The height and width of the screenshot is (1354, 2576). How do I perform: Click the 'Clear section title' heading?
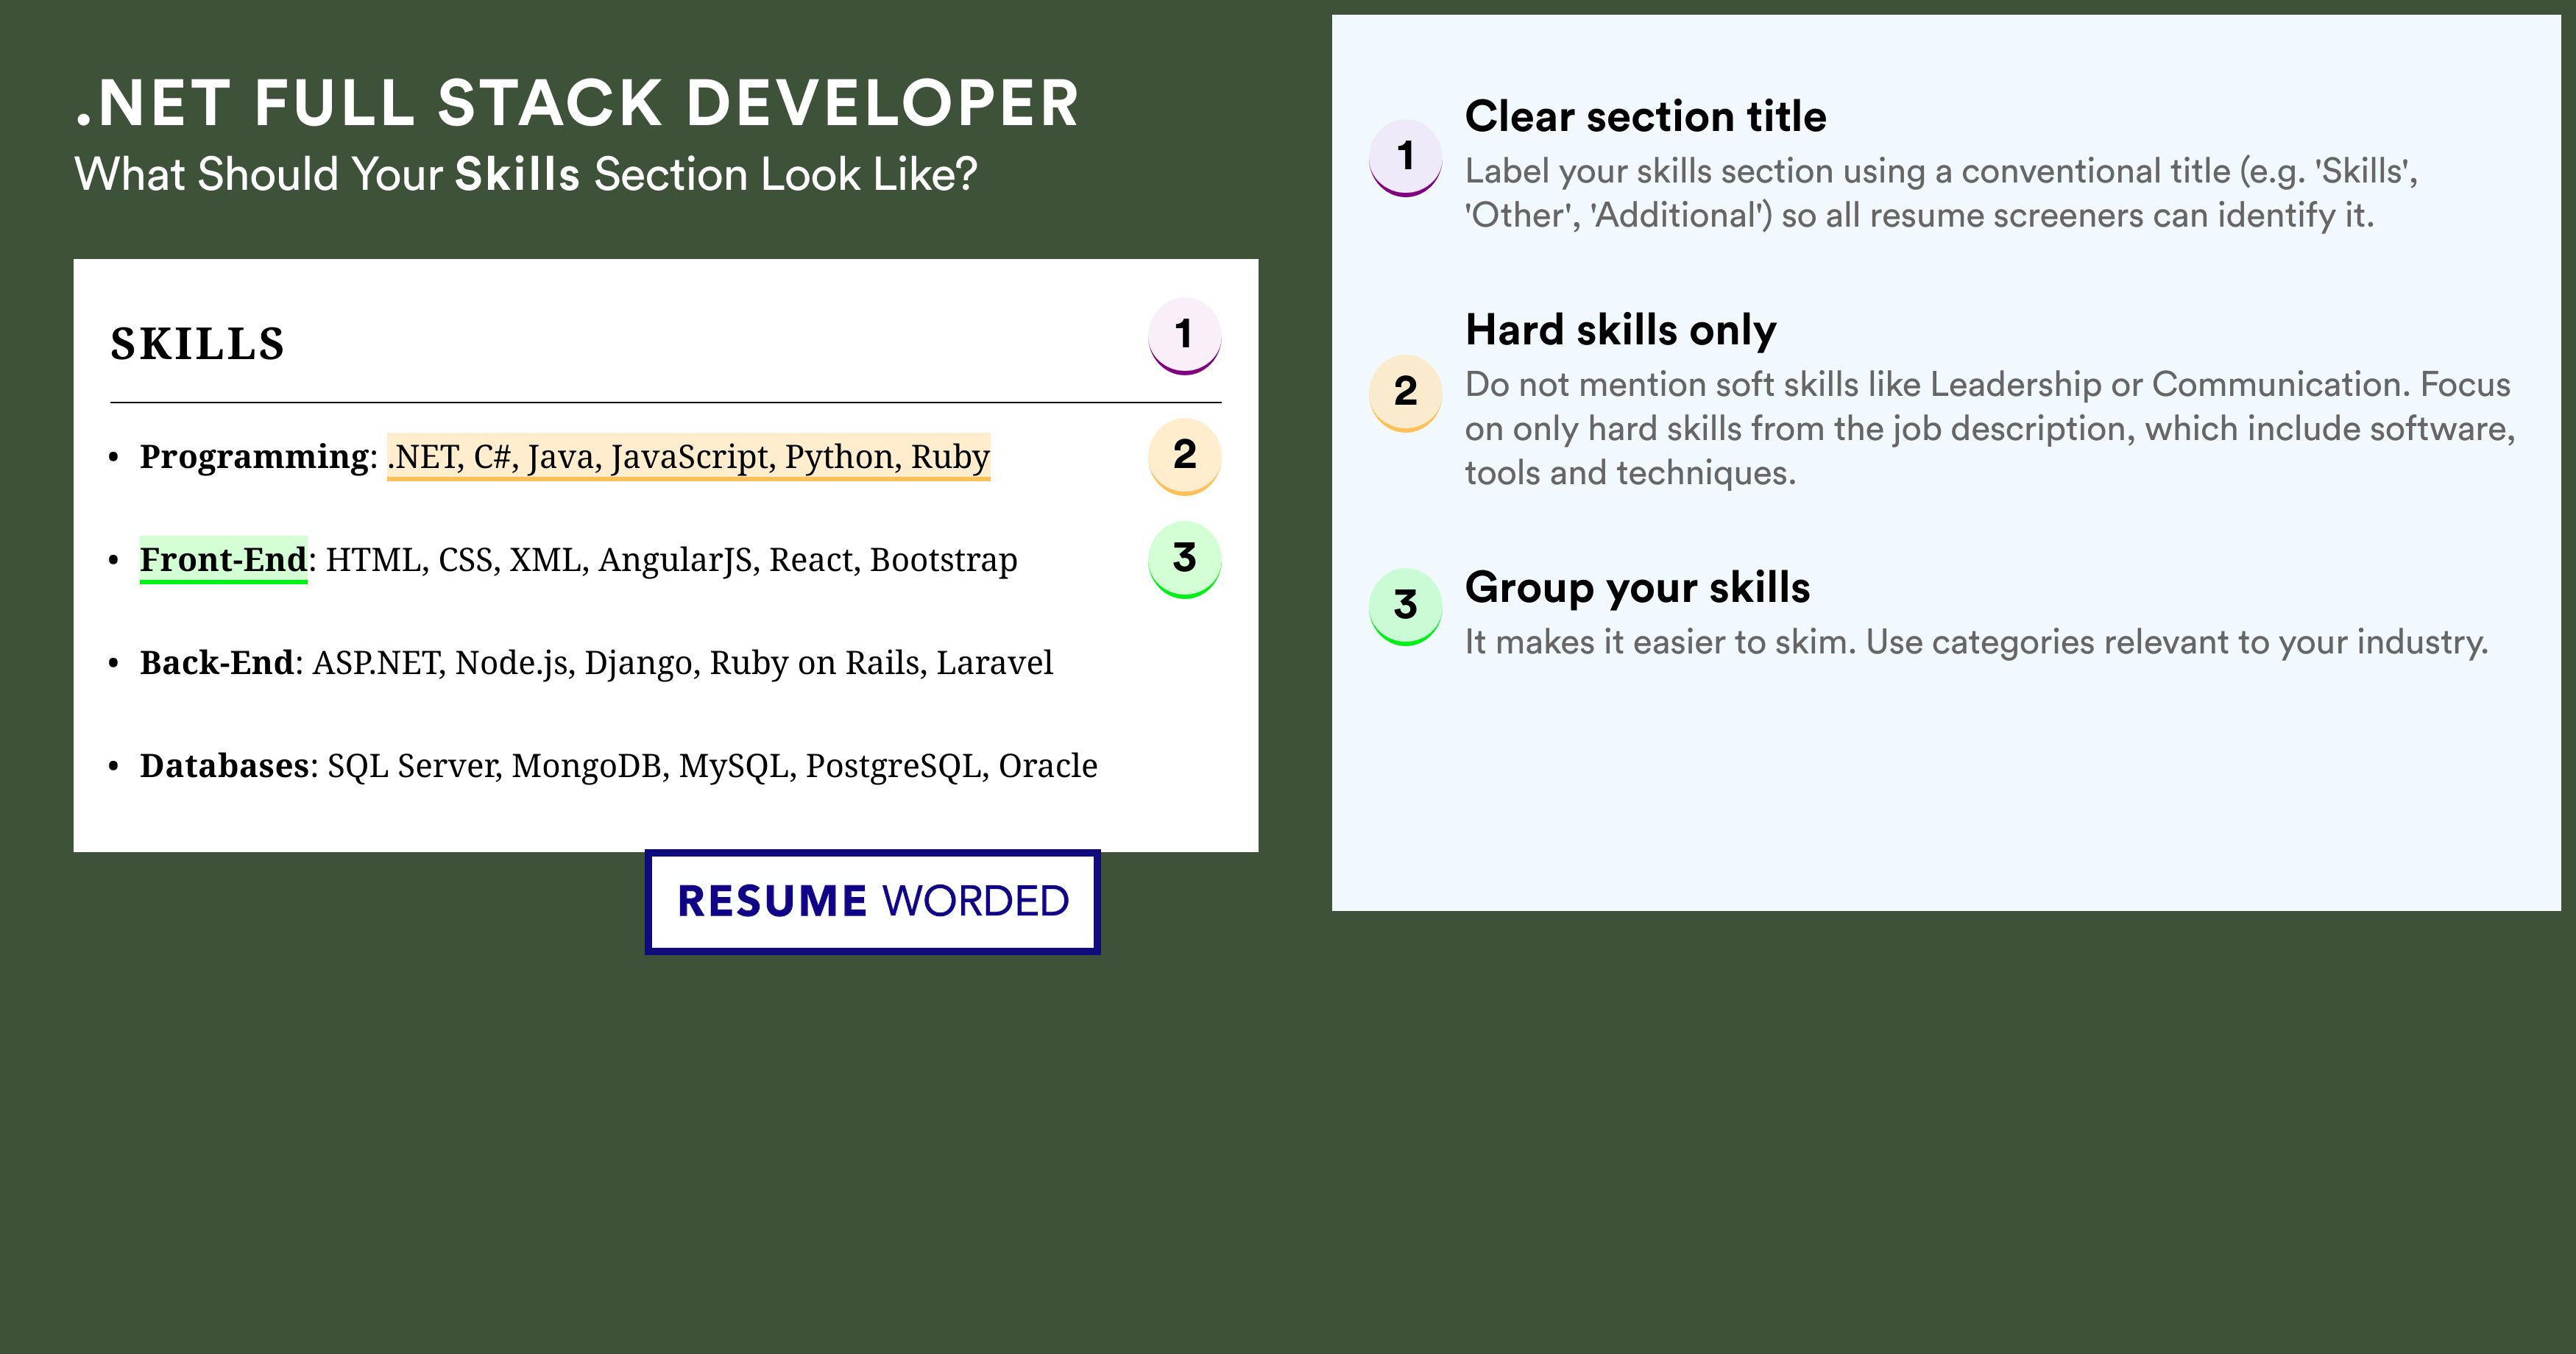pos(1646,117)
